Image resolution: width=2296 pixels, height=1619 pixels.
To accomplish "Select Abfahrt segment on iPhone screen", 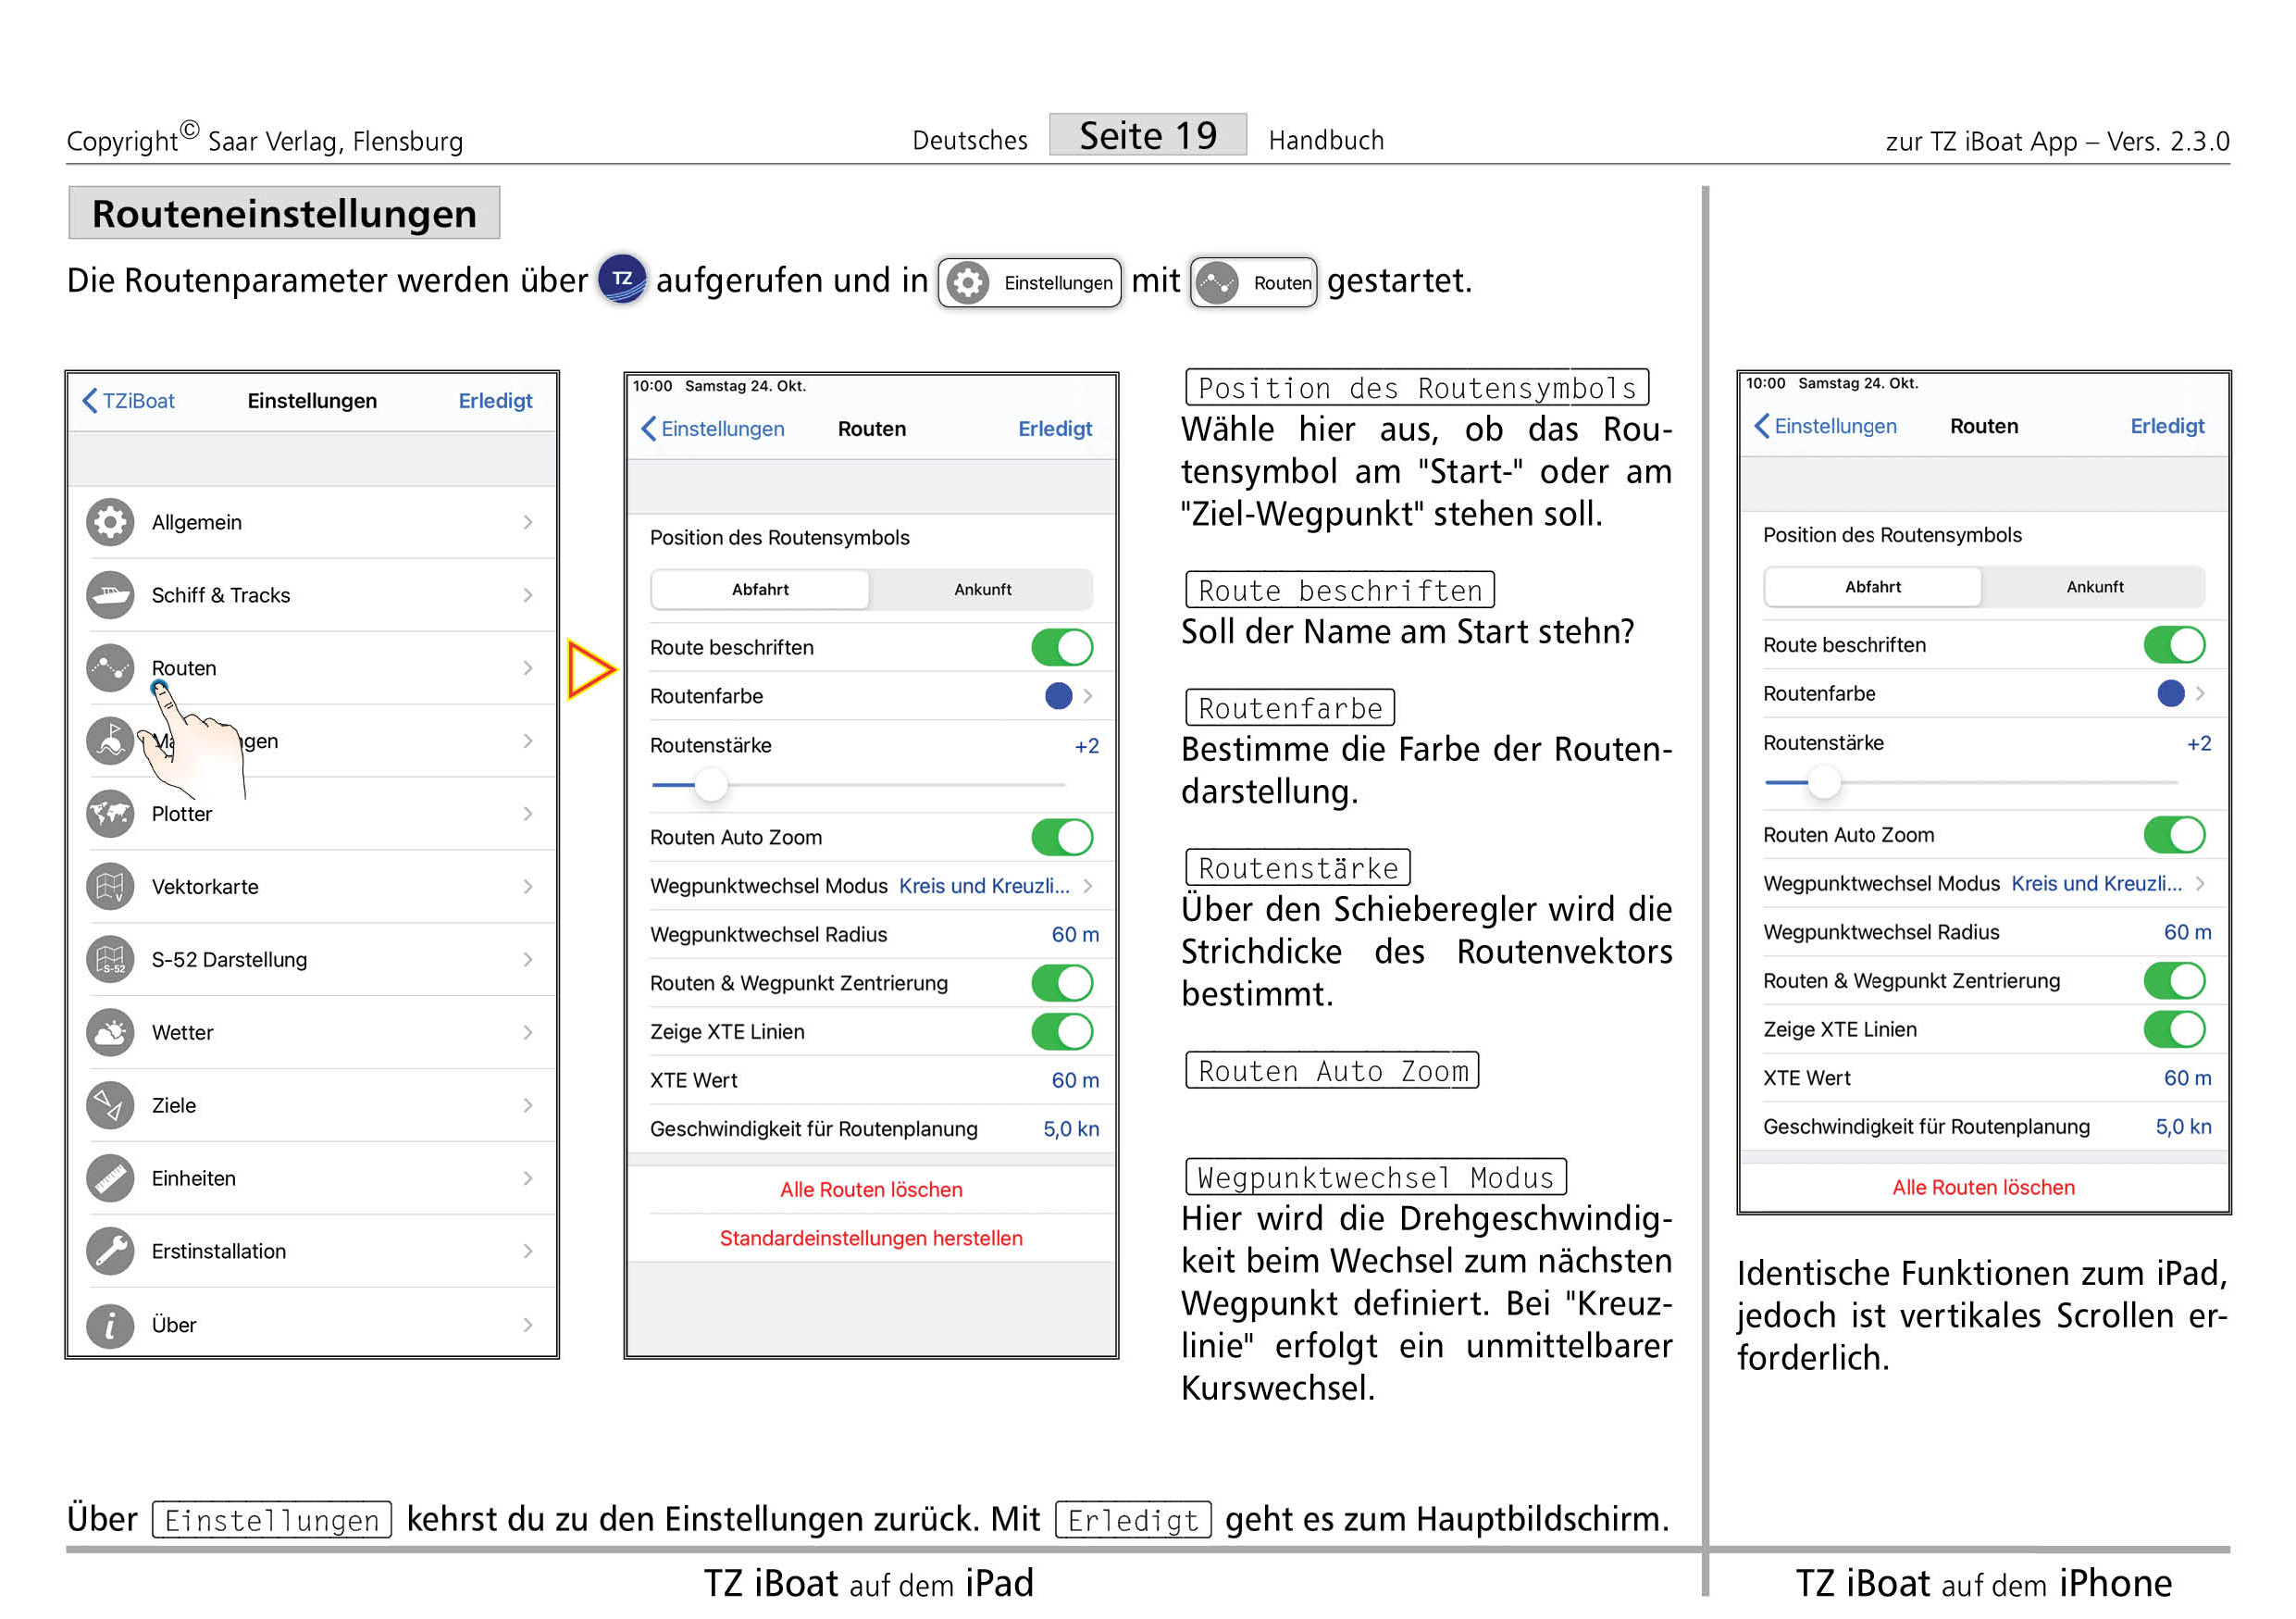I will (x=1873, y=587).
